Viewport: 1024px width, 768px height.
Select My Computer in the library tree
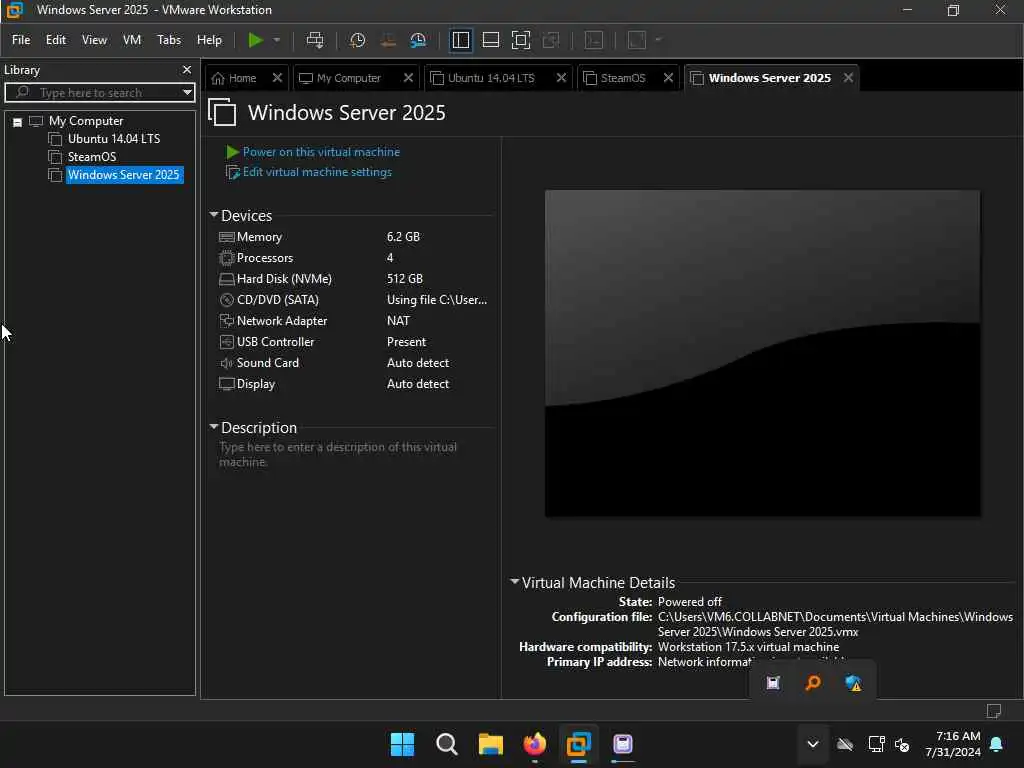[86, 121]
